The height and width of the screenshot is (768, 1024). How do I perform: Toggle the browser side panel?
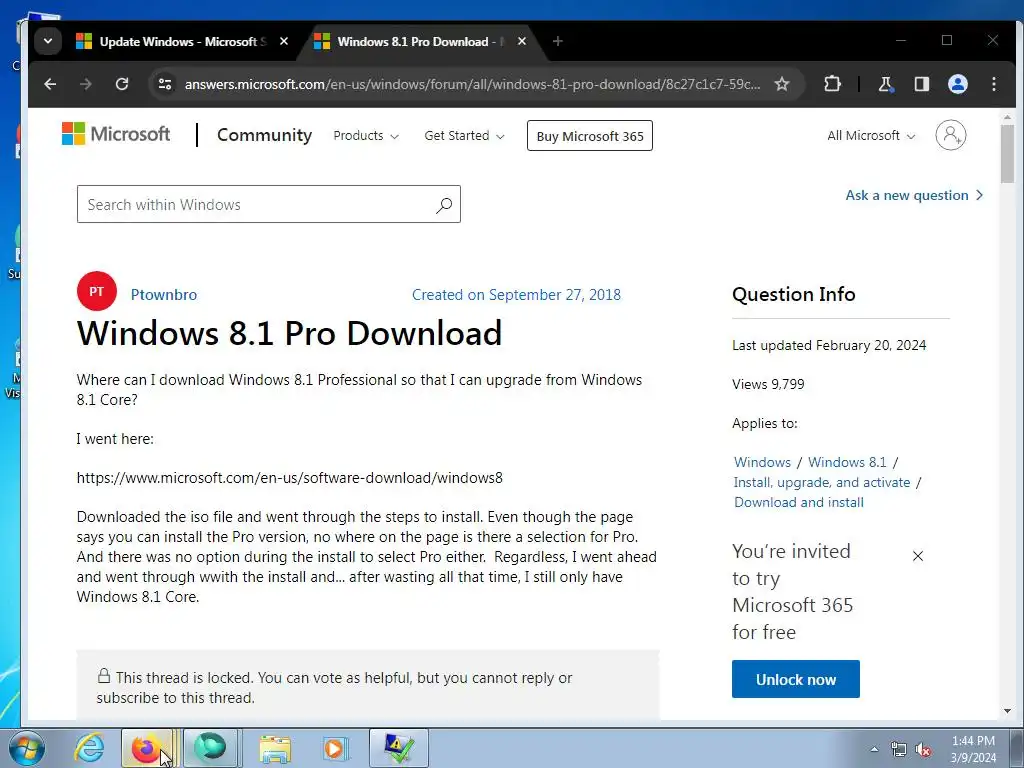tap(921, 84)
